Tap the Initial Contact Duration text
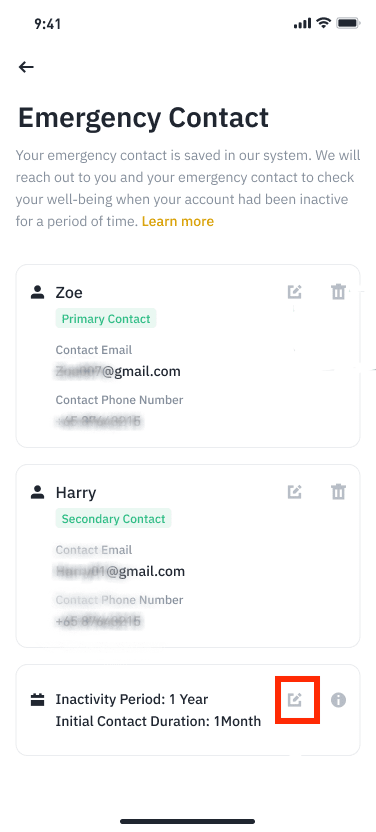This screenshot has height=832, width=376. [158, 722]
